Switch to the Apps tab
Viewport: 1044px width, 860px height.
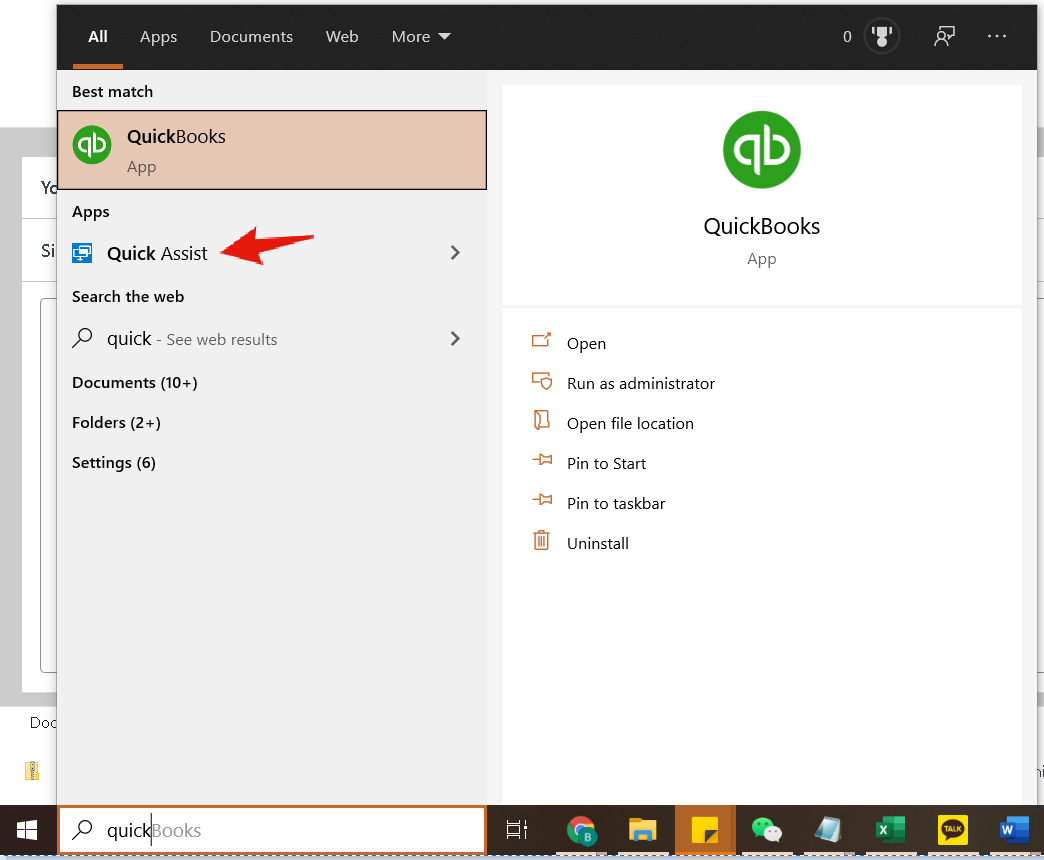click(158, 37)
